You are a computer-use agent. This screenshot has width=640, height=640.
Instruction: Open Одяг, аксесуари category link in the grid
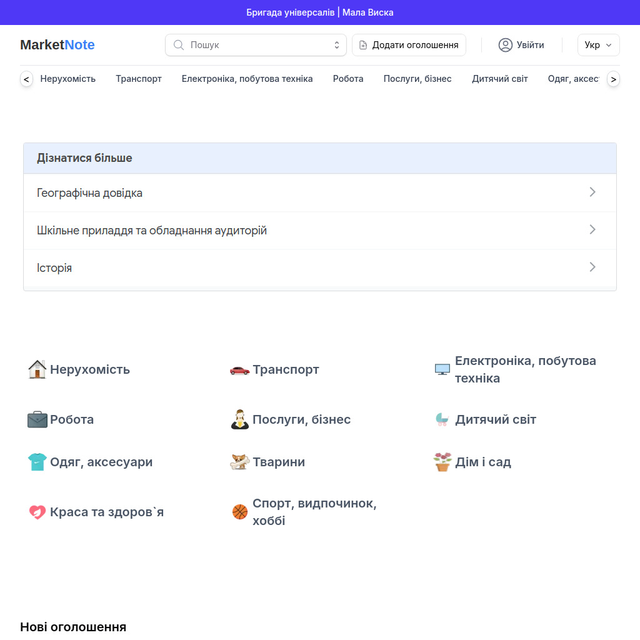point(101,462)
